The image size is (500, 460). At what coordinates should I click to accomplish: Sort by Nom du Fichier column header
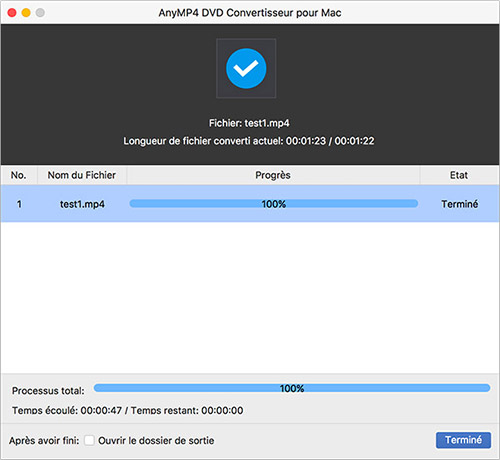click(82, 175)
